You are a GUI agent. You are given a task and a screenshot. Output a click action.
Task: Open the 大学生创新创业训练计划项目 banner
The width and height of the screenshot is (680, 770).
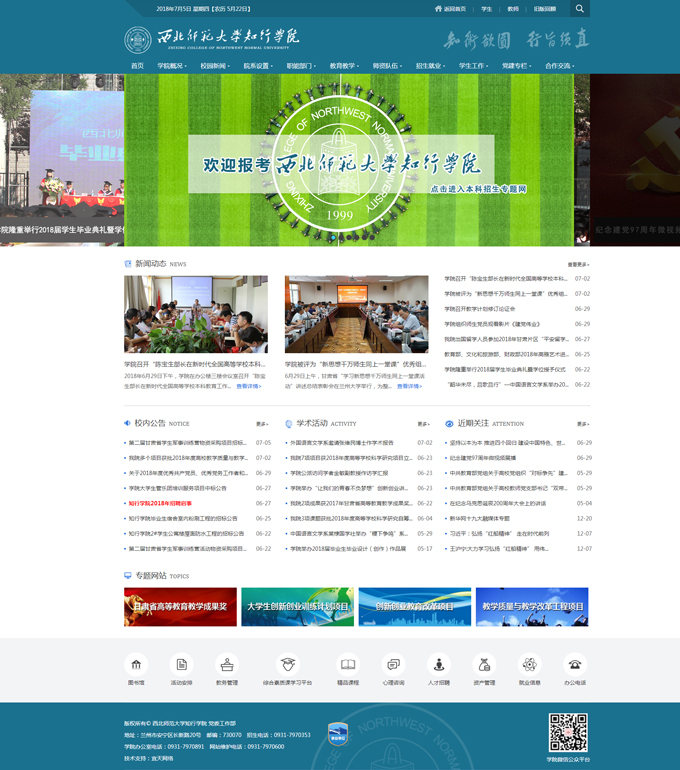(298, 607)
